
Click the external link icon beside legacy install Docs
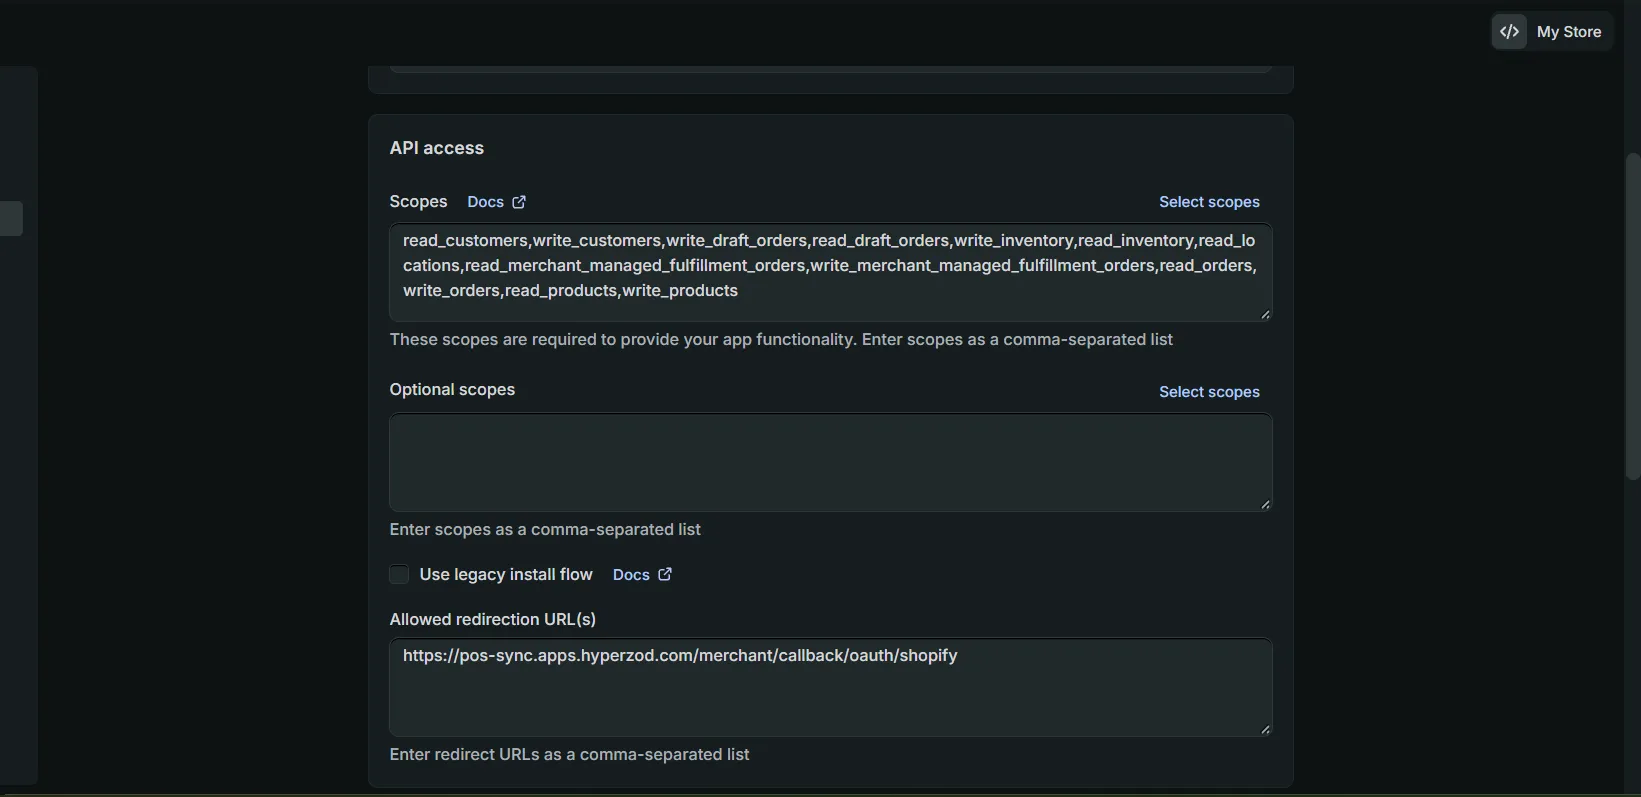(x=665, y=574)
